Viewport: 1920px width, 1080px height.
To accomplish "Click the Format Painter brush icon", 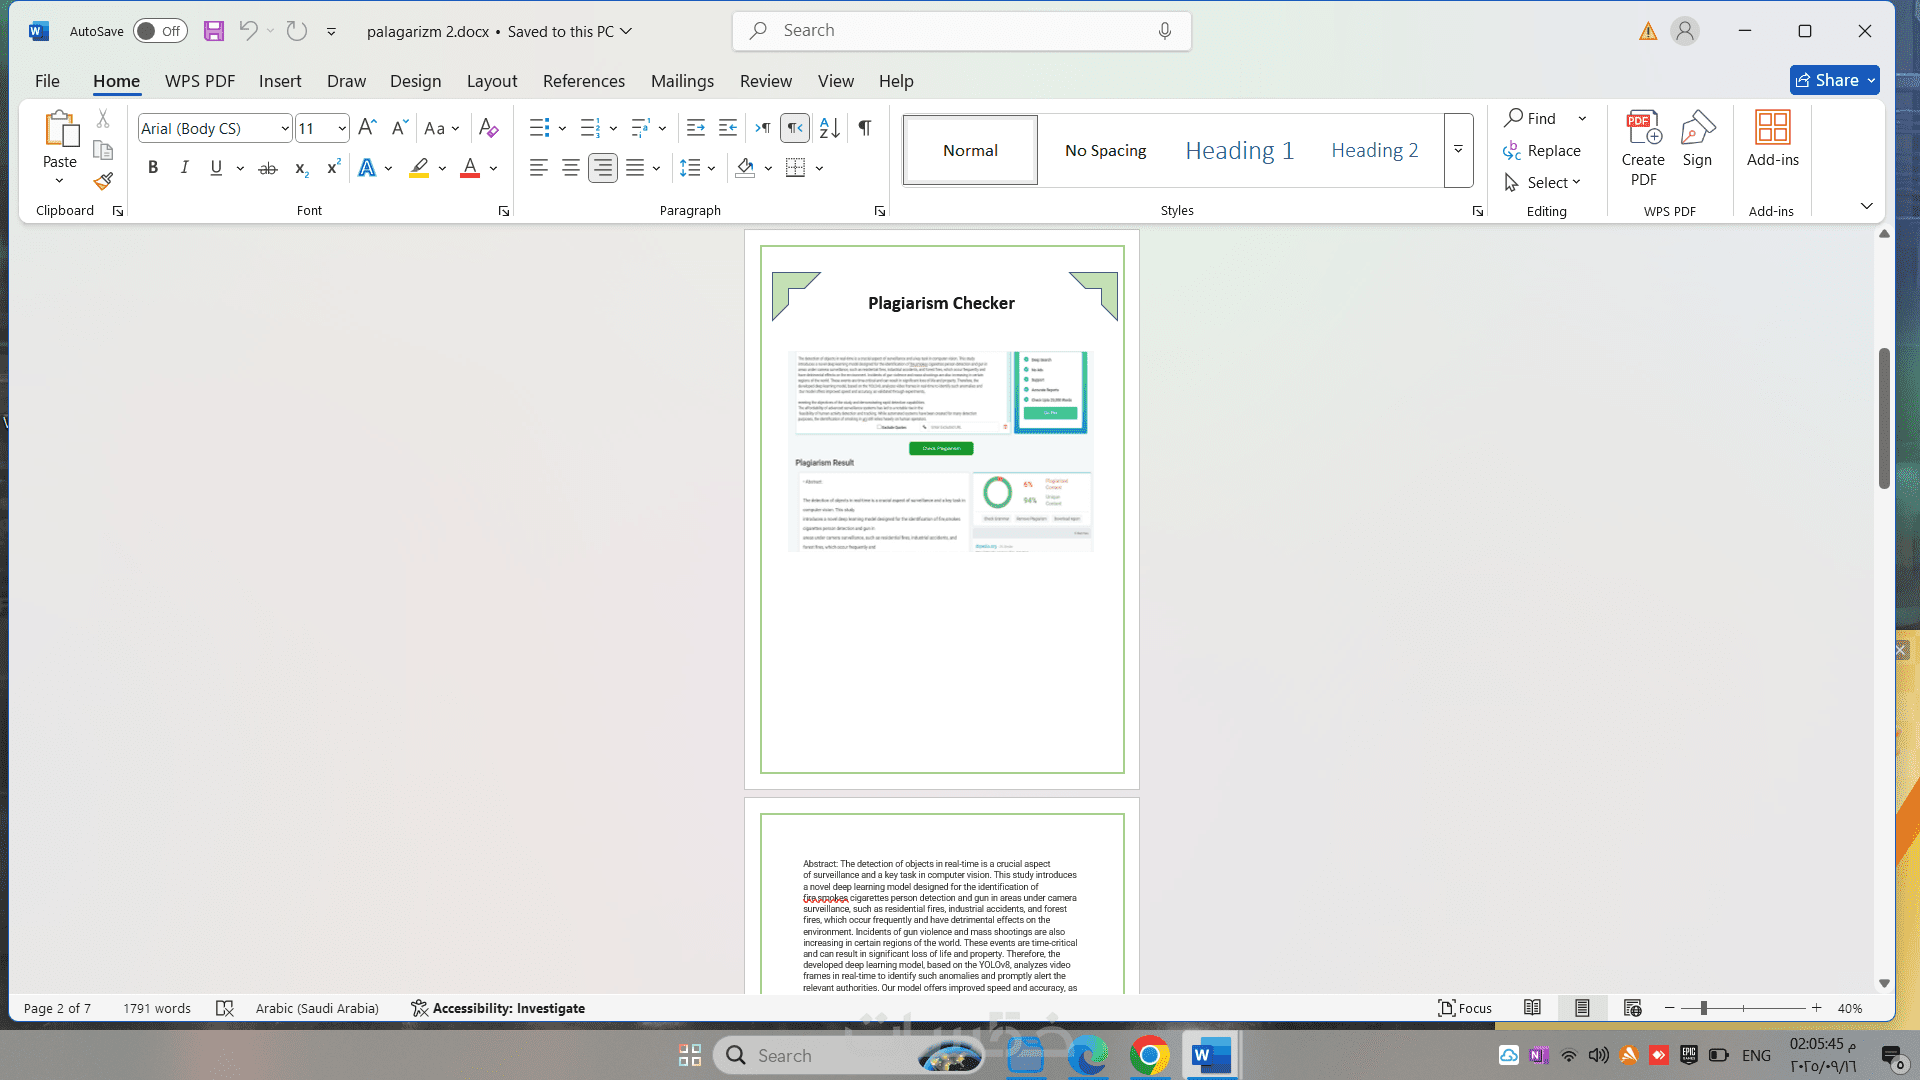I will (x=103, y=181).
